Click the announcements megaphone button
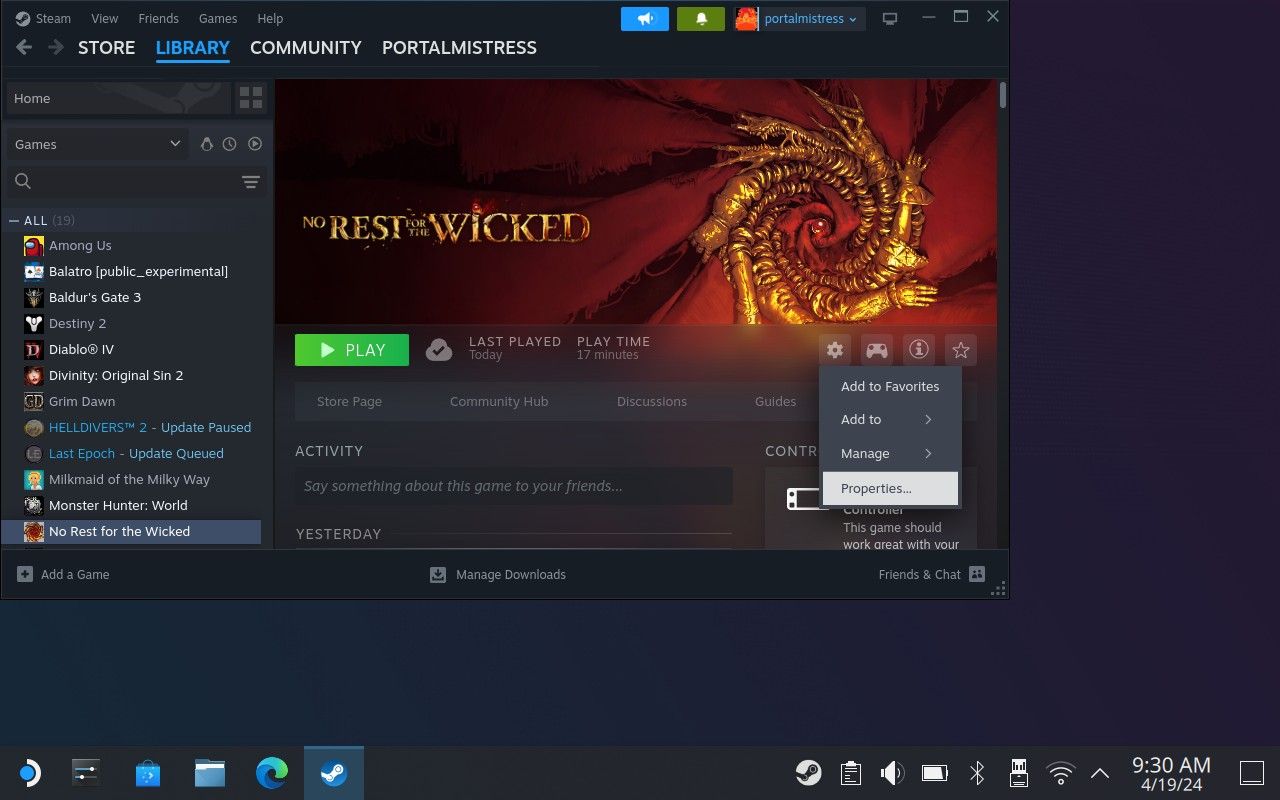1280x800 pixels. tap(645, 19)
